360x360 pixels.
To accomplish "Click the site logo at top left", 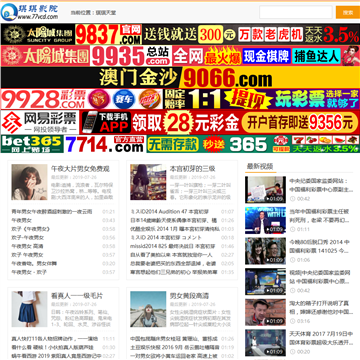I will pyautogui.click(x=30, y=12).
